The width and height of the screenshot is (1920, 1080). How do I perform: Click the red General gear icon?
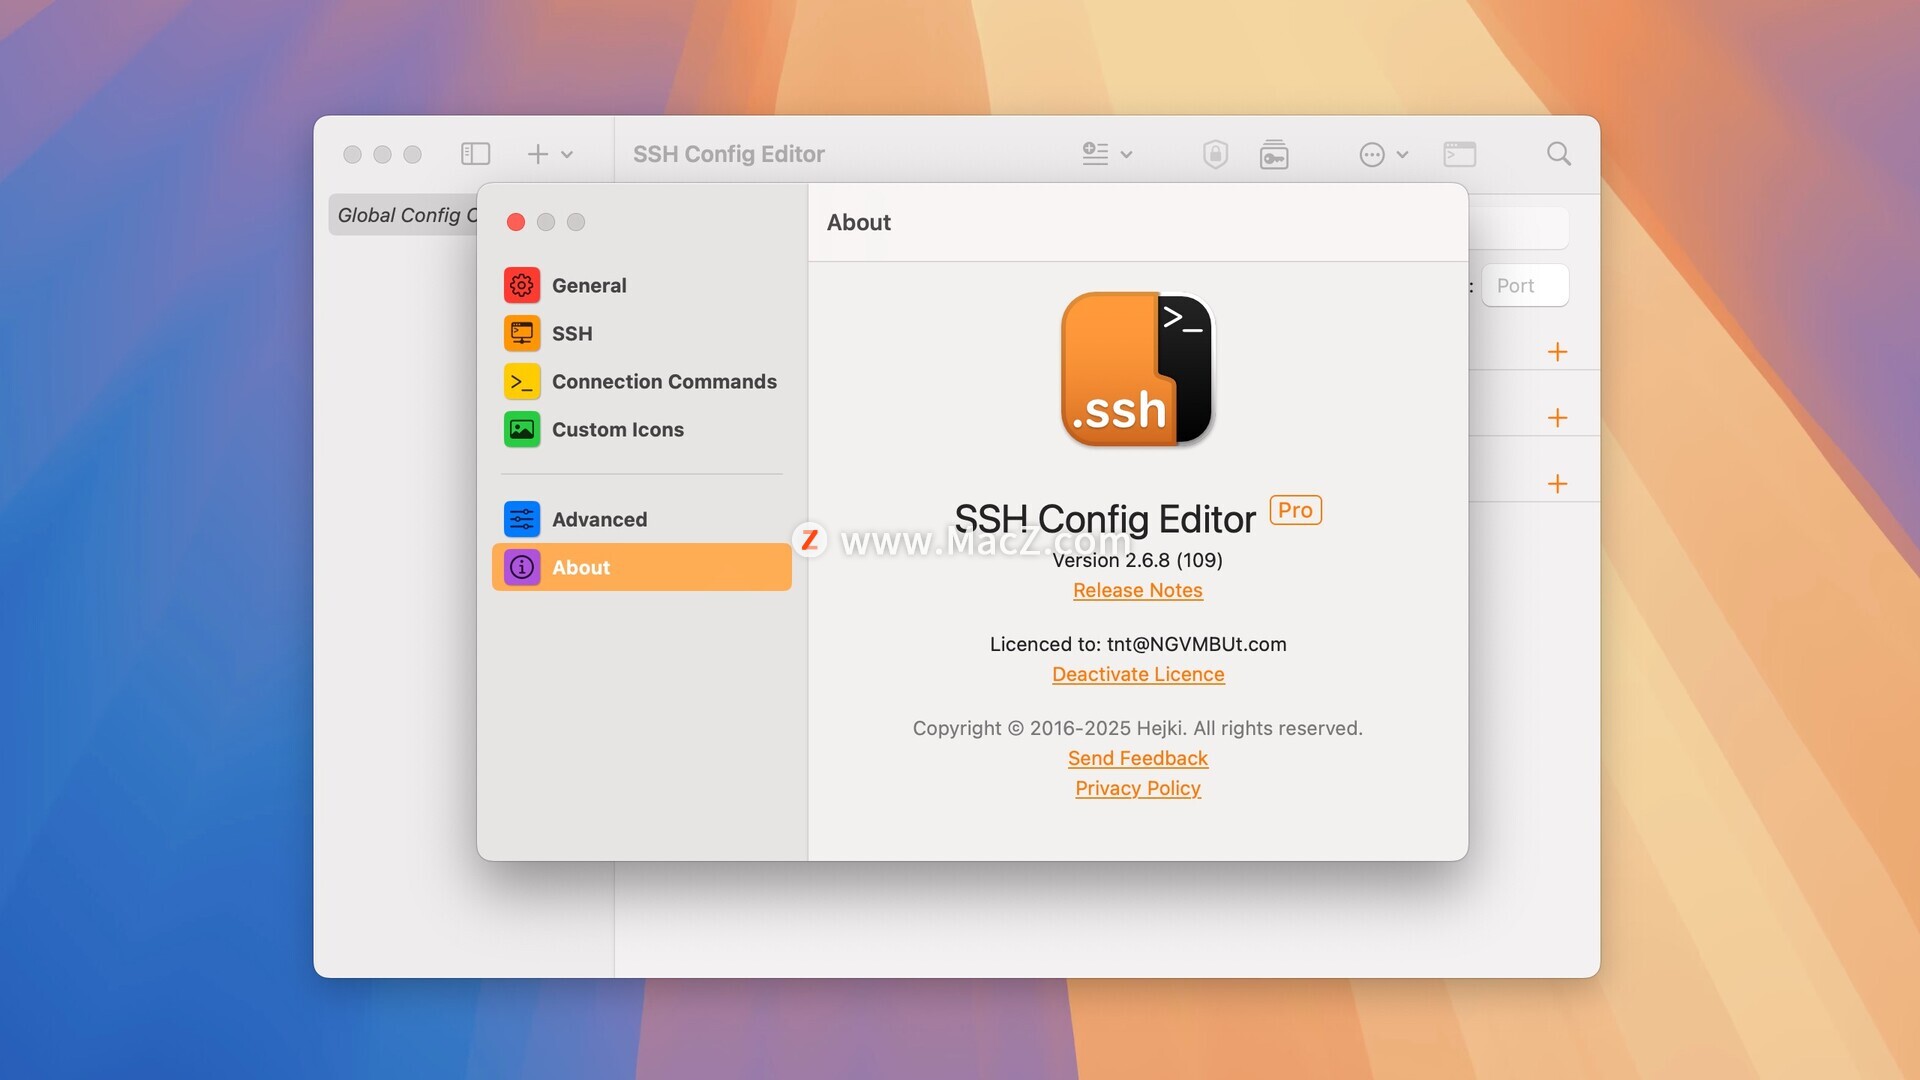pyautogui.click(x=522, y=285)
